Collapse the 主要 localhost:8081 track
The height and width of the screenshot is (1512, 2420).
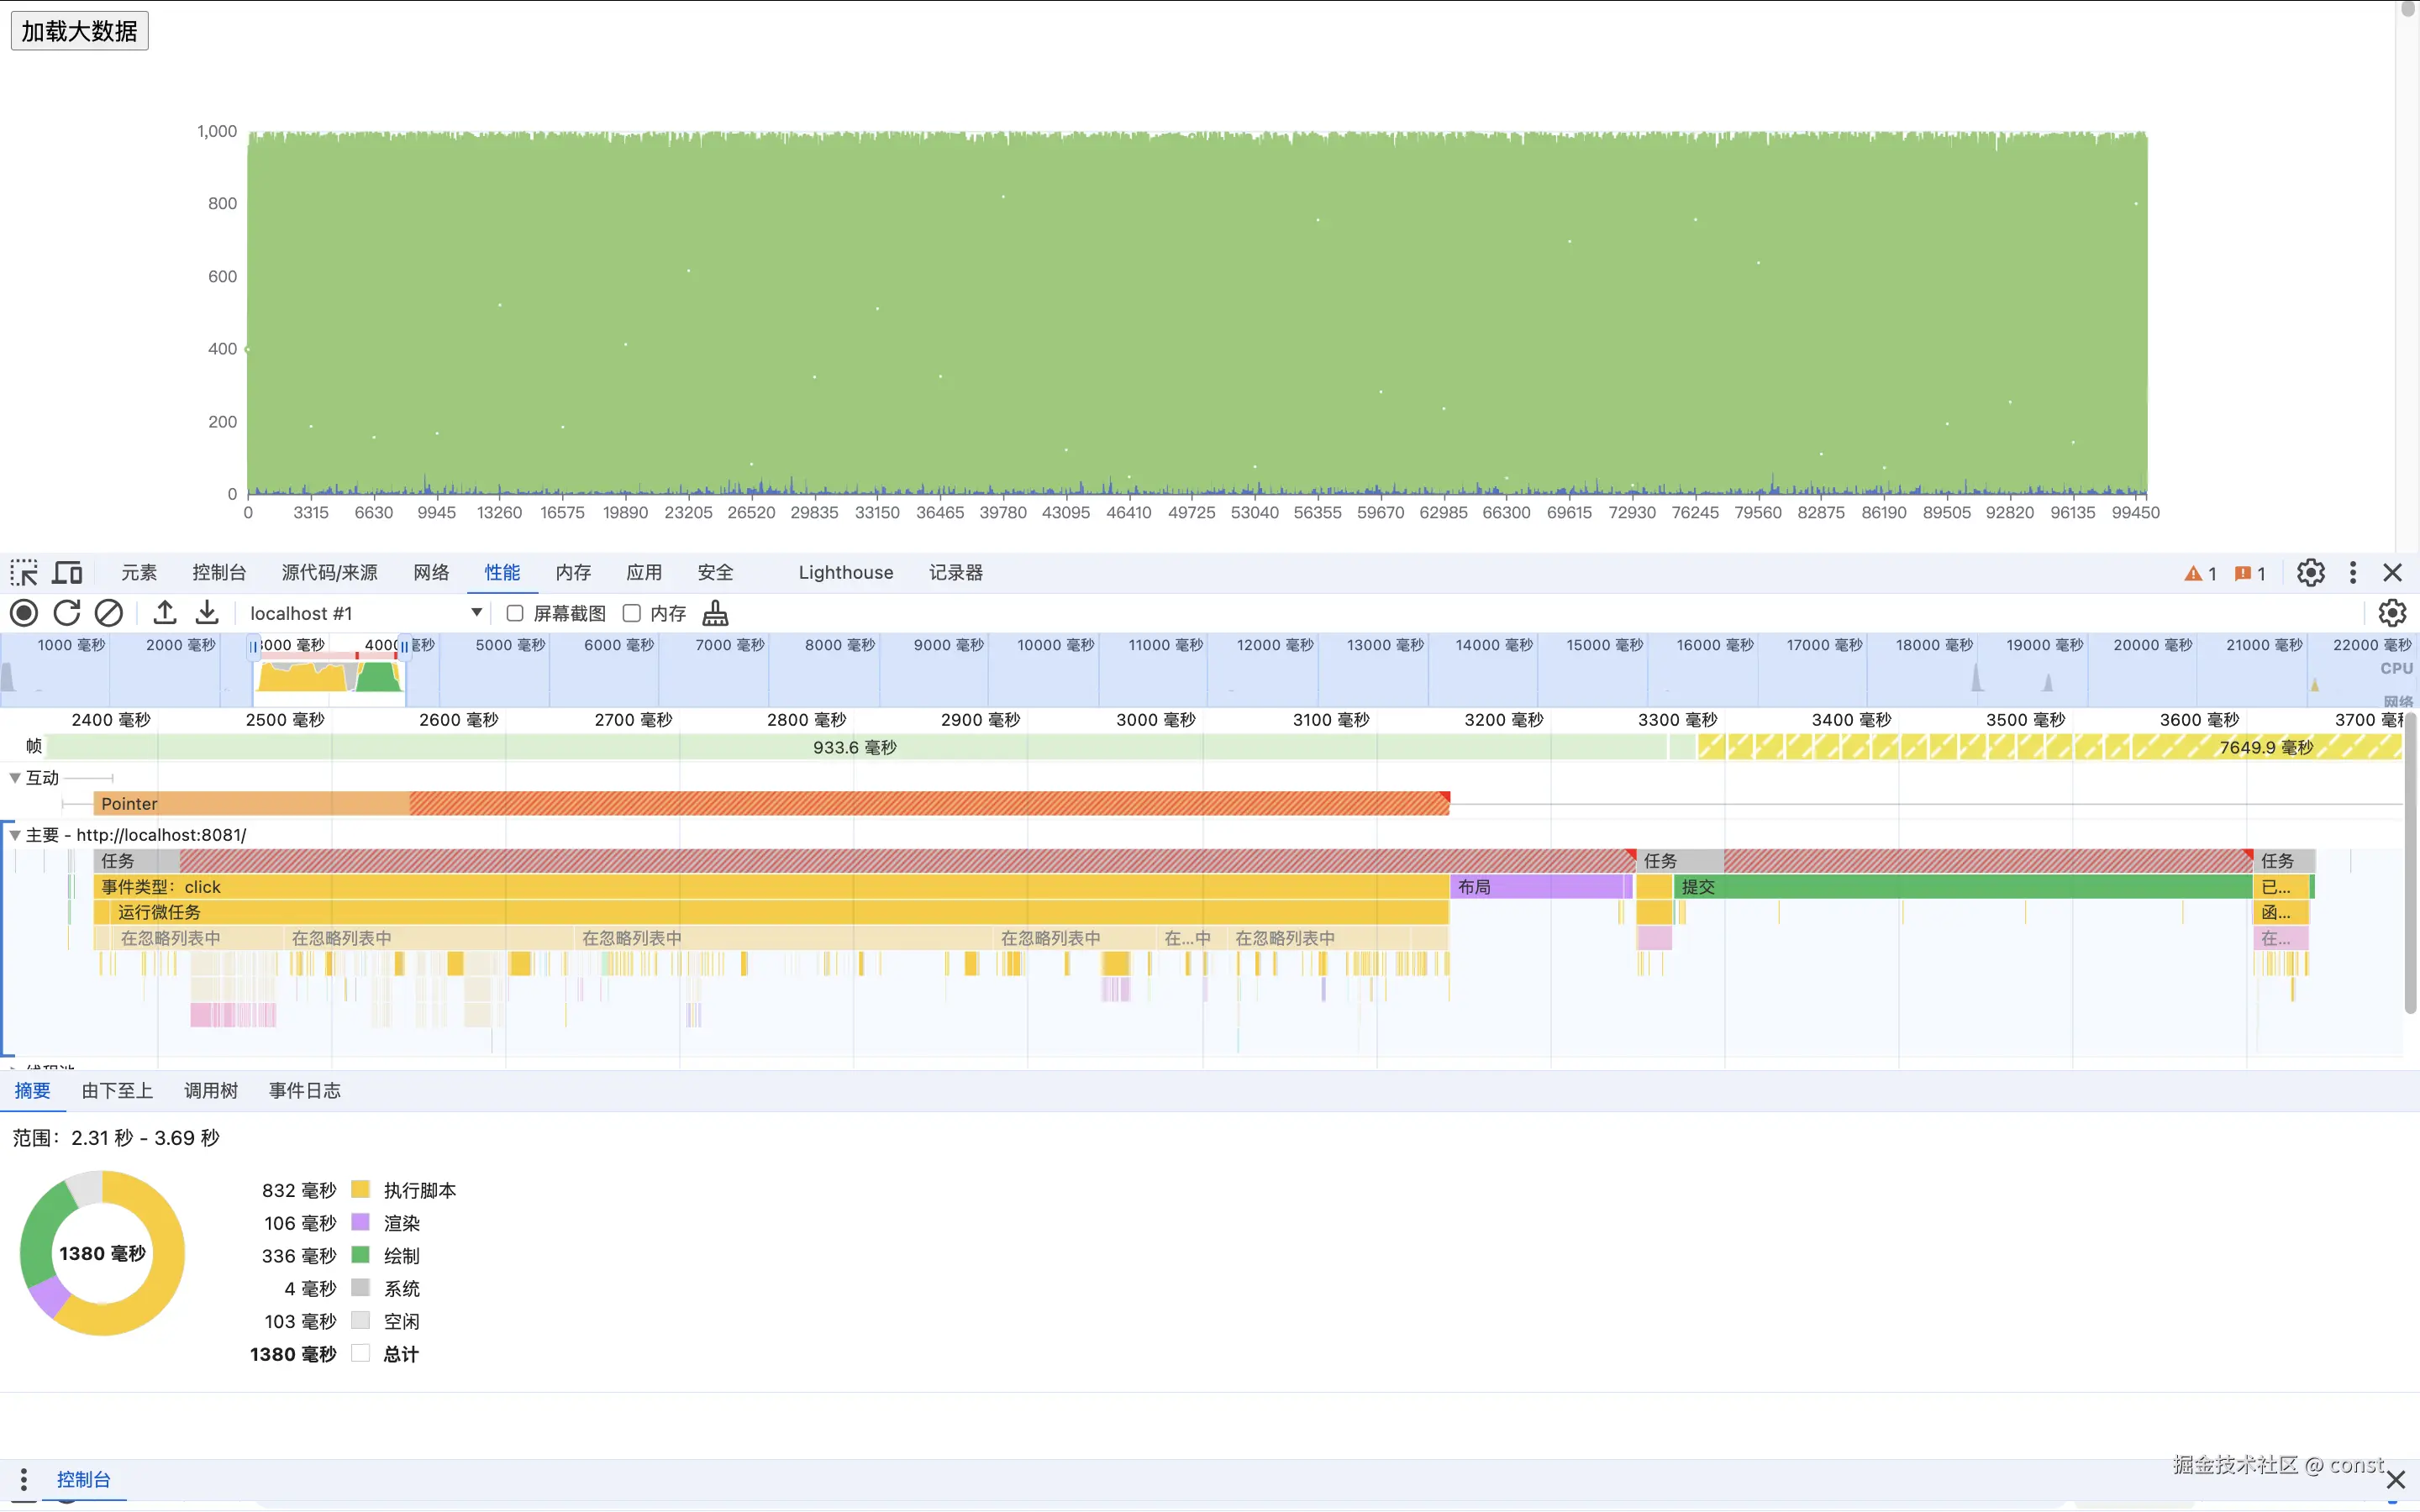tap(15, 834)
